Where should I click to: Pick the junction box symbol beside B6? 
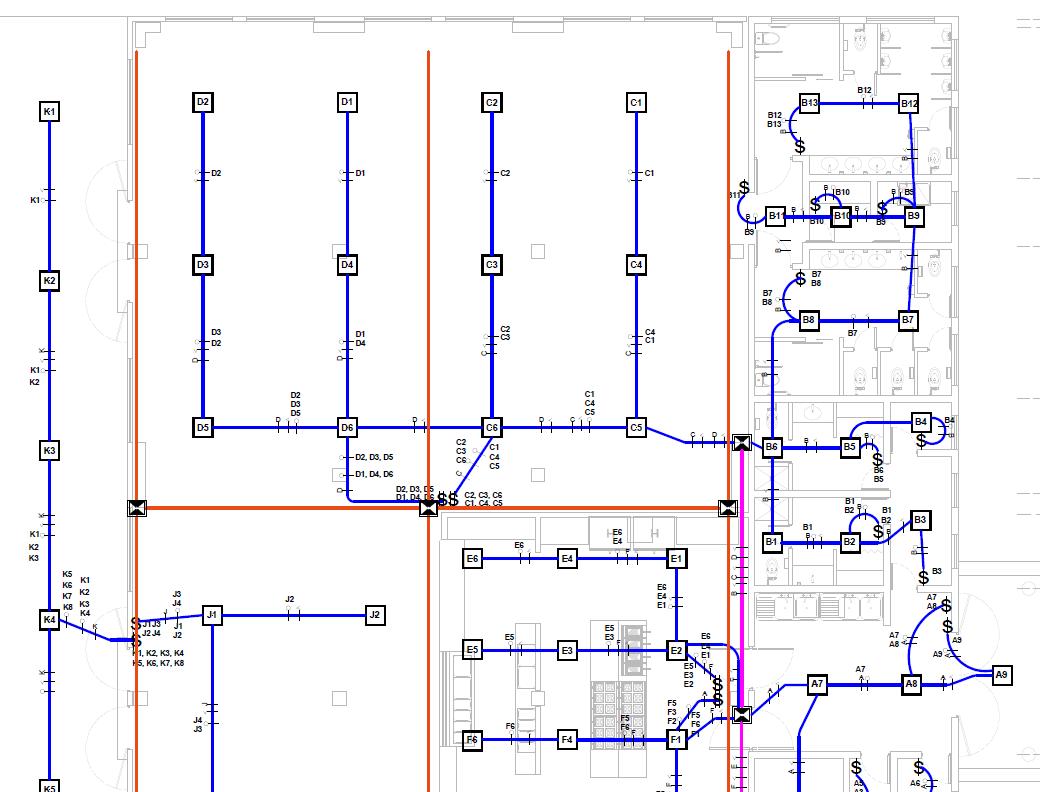coord(742,443)
